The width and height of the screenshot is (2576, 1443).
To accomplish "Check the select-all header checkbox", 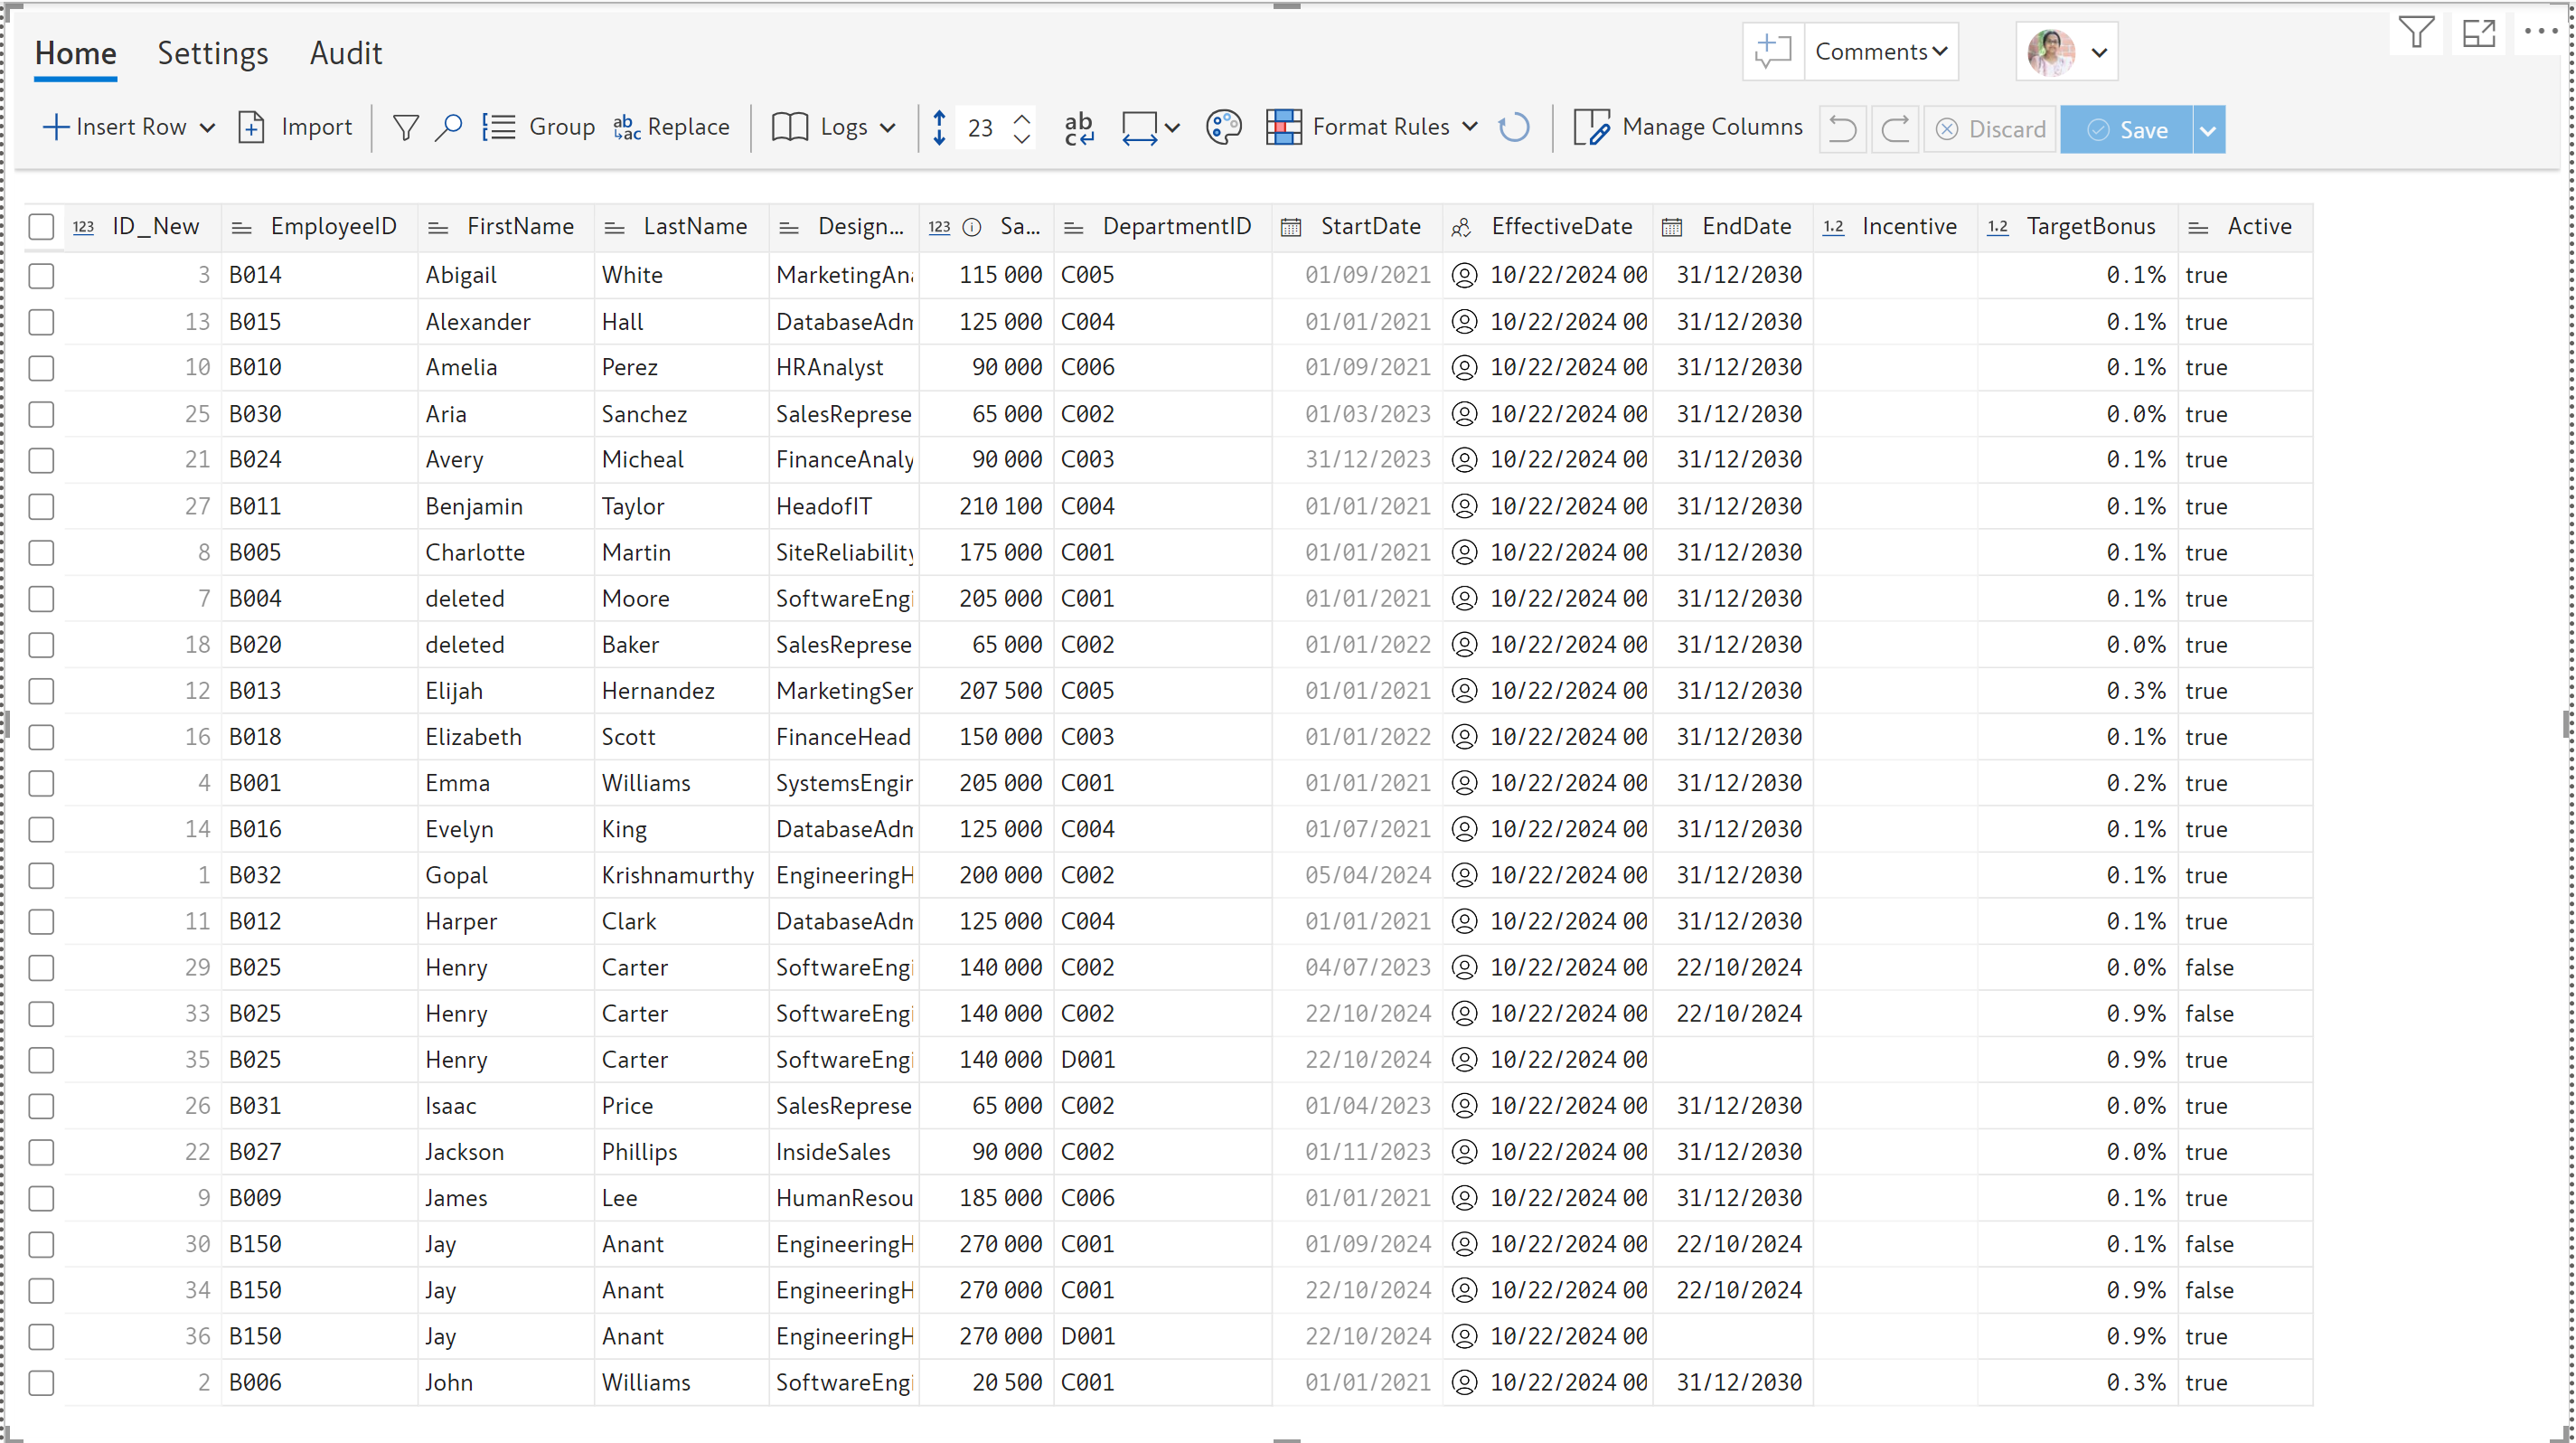I will click(x=41, y=227).
